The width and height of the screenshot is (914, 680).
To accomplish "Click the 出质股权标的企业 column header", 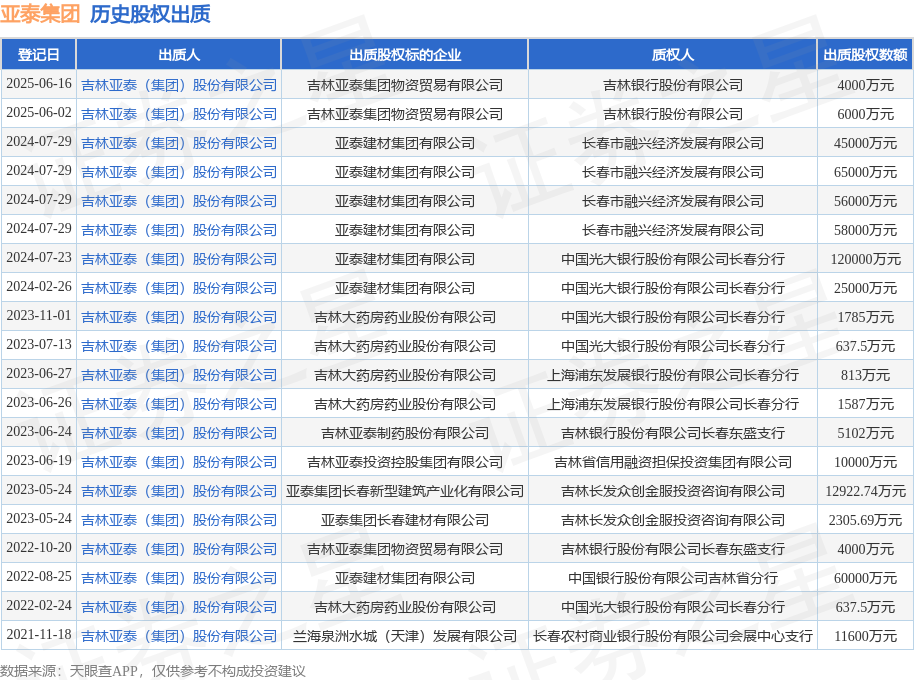I will coord(405,55).
